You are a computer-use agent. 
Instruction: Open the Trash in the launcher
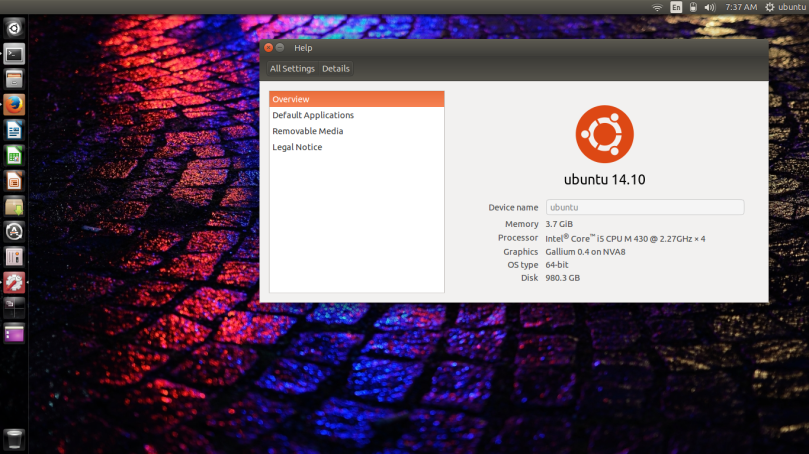click(14, 439)
